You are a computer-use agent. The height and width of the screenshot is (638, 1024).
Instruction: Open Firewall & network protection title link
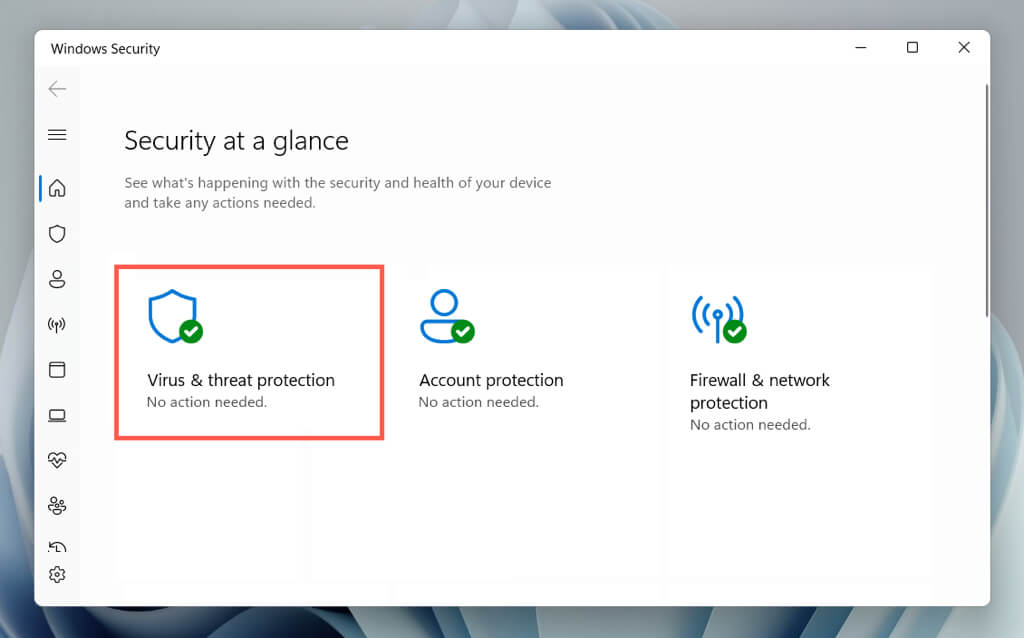(760, 391)
